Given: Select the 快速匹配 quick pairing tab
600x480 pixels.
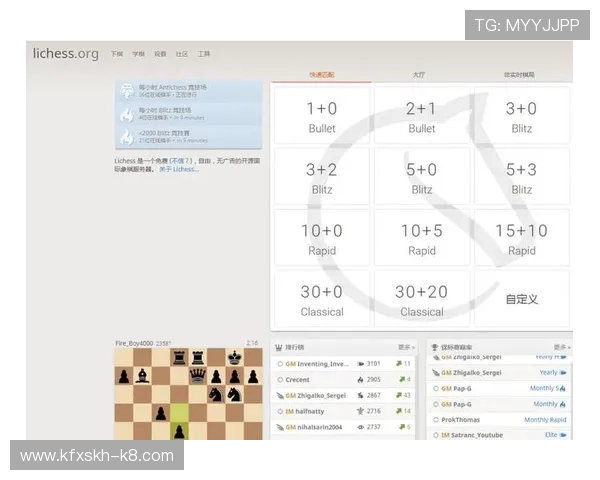Looking at the screenshot, I should [321, 75].
